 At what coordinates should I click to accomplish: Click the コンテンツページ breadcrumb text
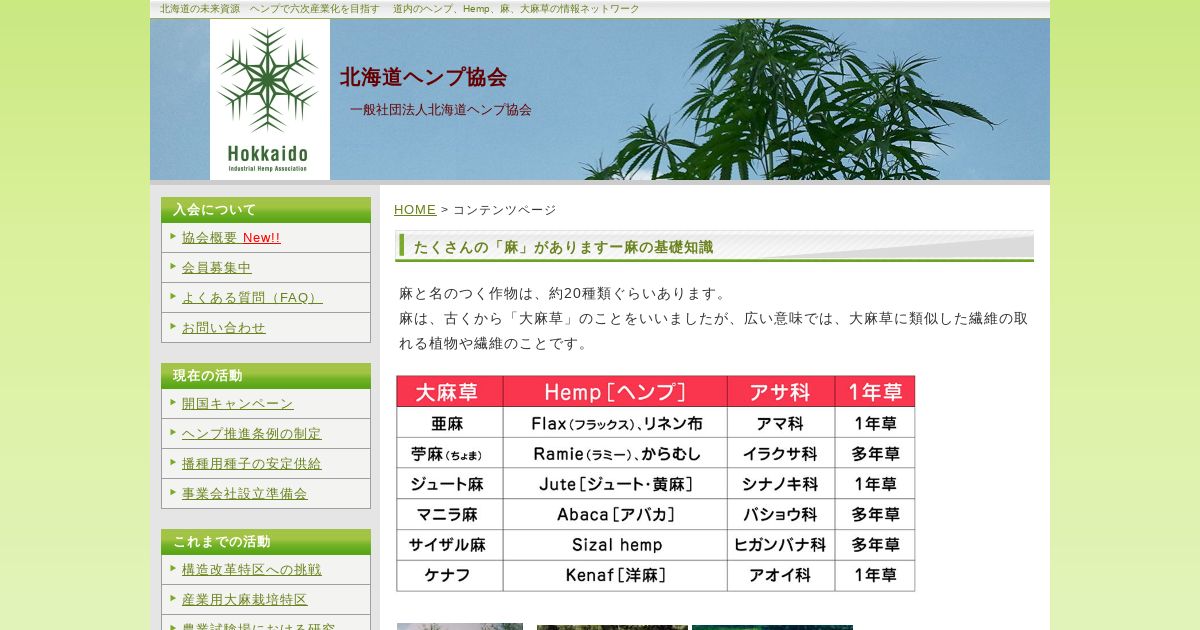(x=505, y=210)
